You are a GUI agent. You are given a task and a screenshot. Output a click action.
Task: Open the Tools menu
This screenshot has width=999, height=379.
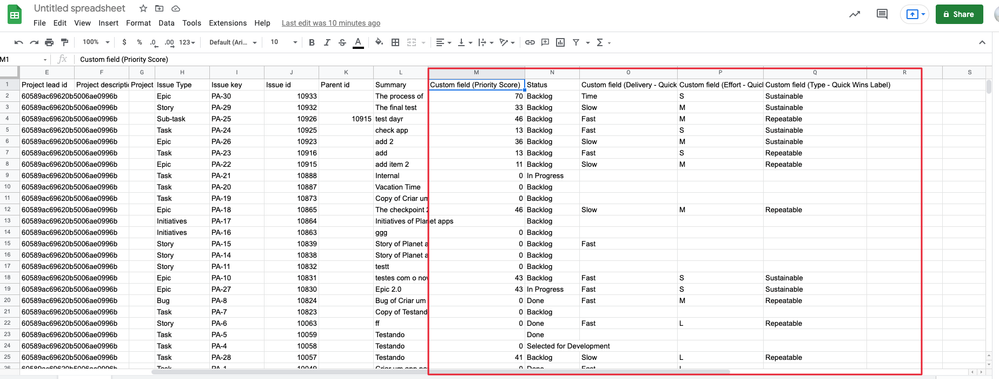192,23
